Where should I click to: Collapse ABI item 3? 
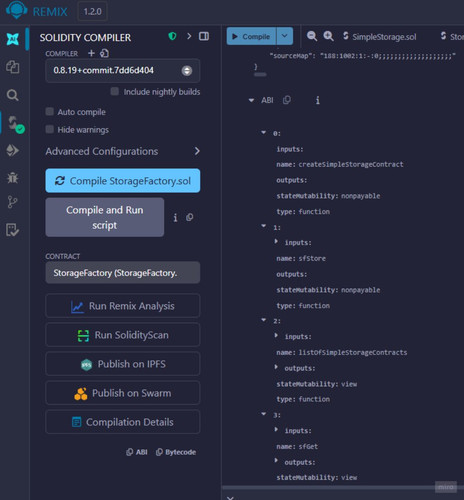click(x=264, y=414)
